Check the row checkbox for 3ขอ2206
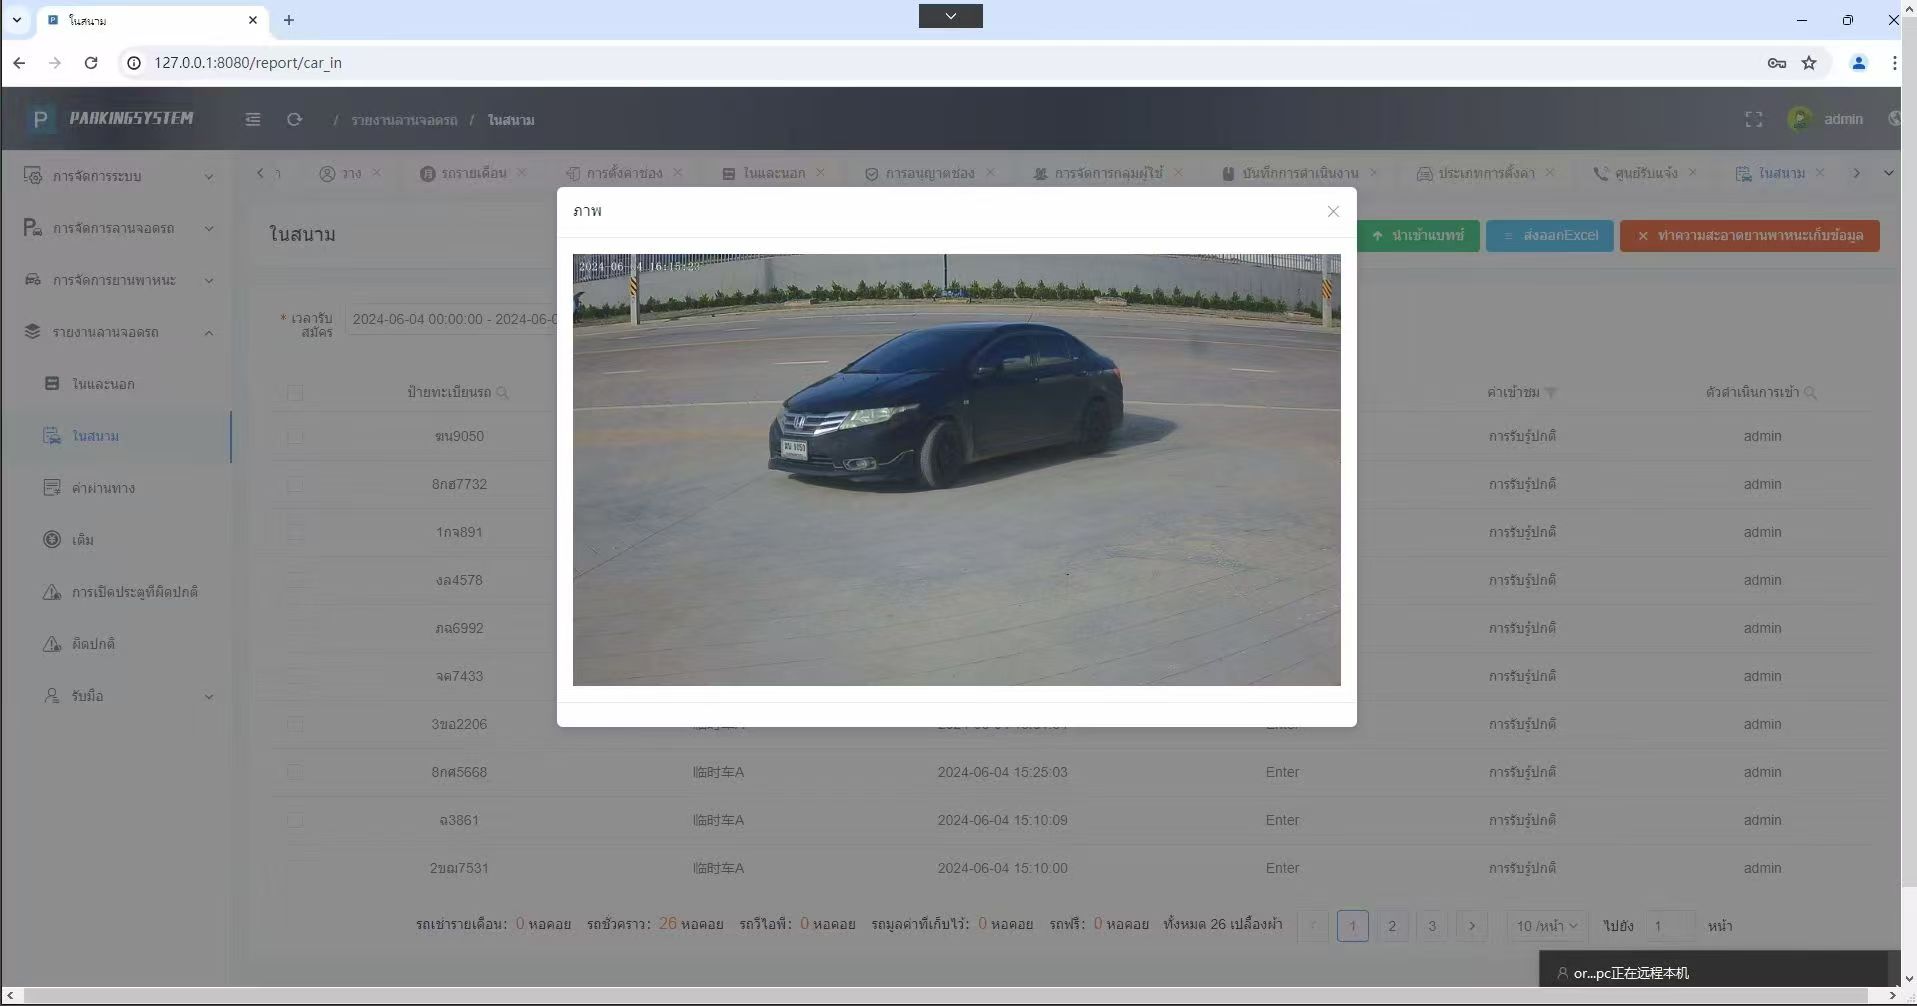 [295, 724]
